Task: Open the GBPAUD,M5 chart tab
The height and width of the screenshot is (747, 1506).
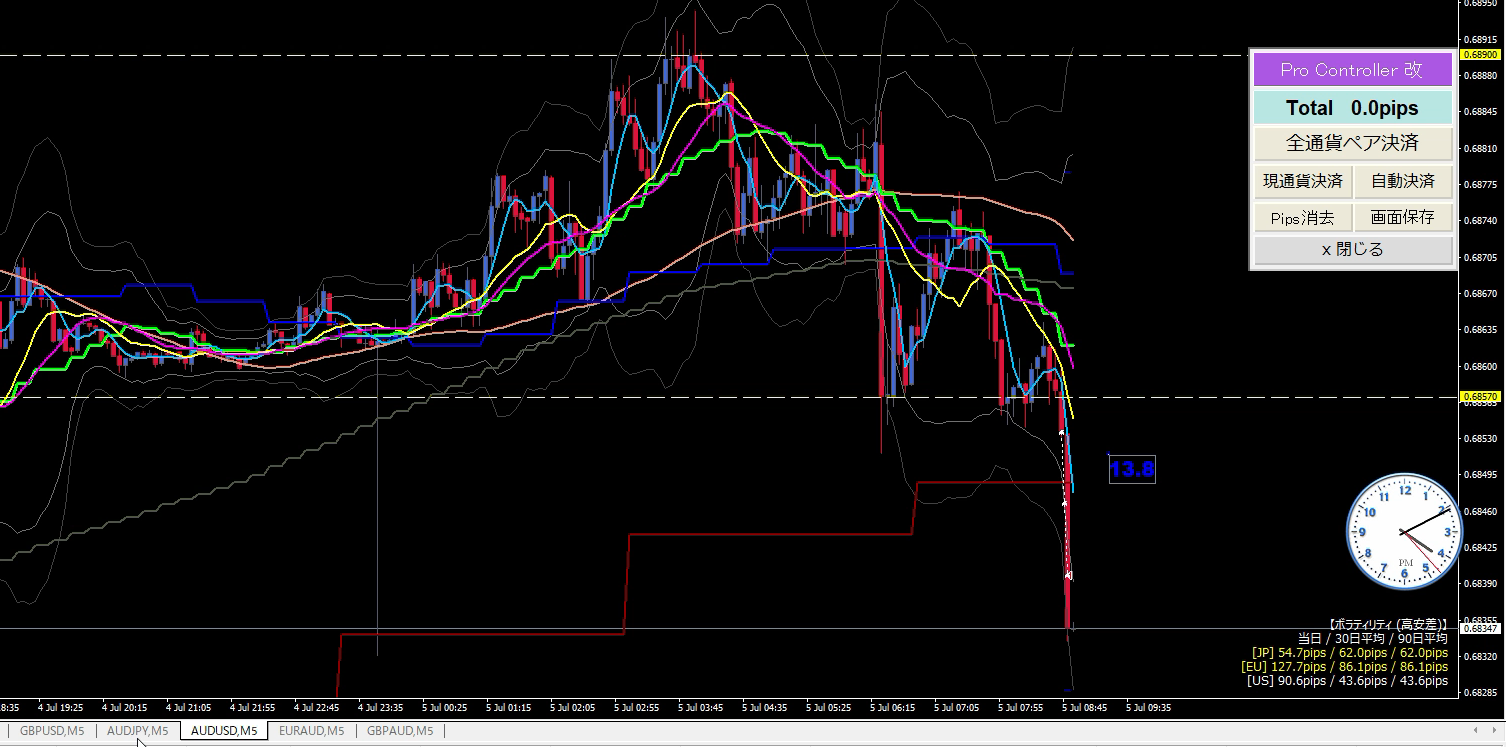Action: click(x=400, y=731)
